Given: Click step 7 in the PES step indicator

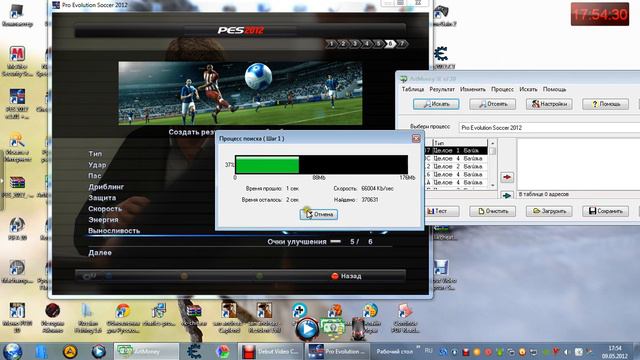Looking at the screenshot, I should (402, 44).
